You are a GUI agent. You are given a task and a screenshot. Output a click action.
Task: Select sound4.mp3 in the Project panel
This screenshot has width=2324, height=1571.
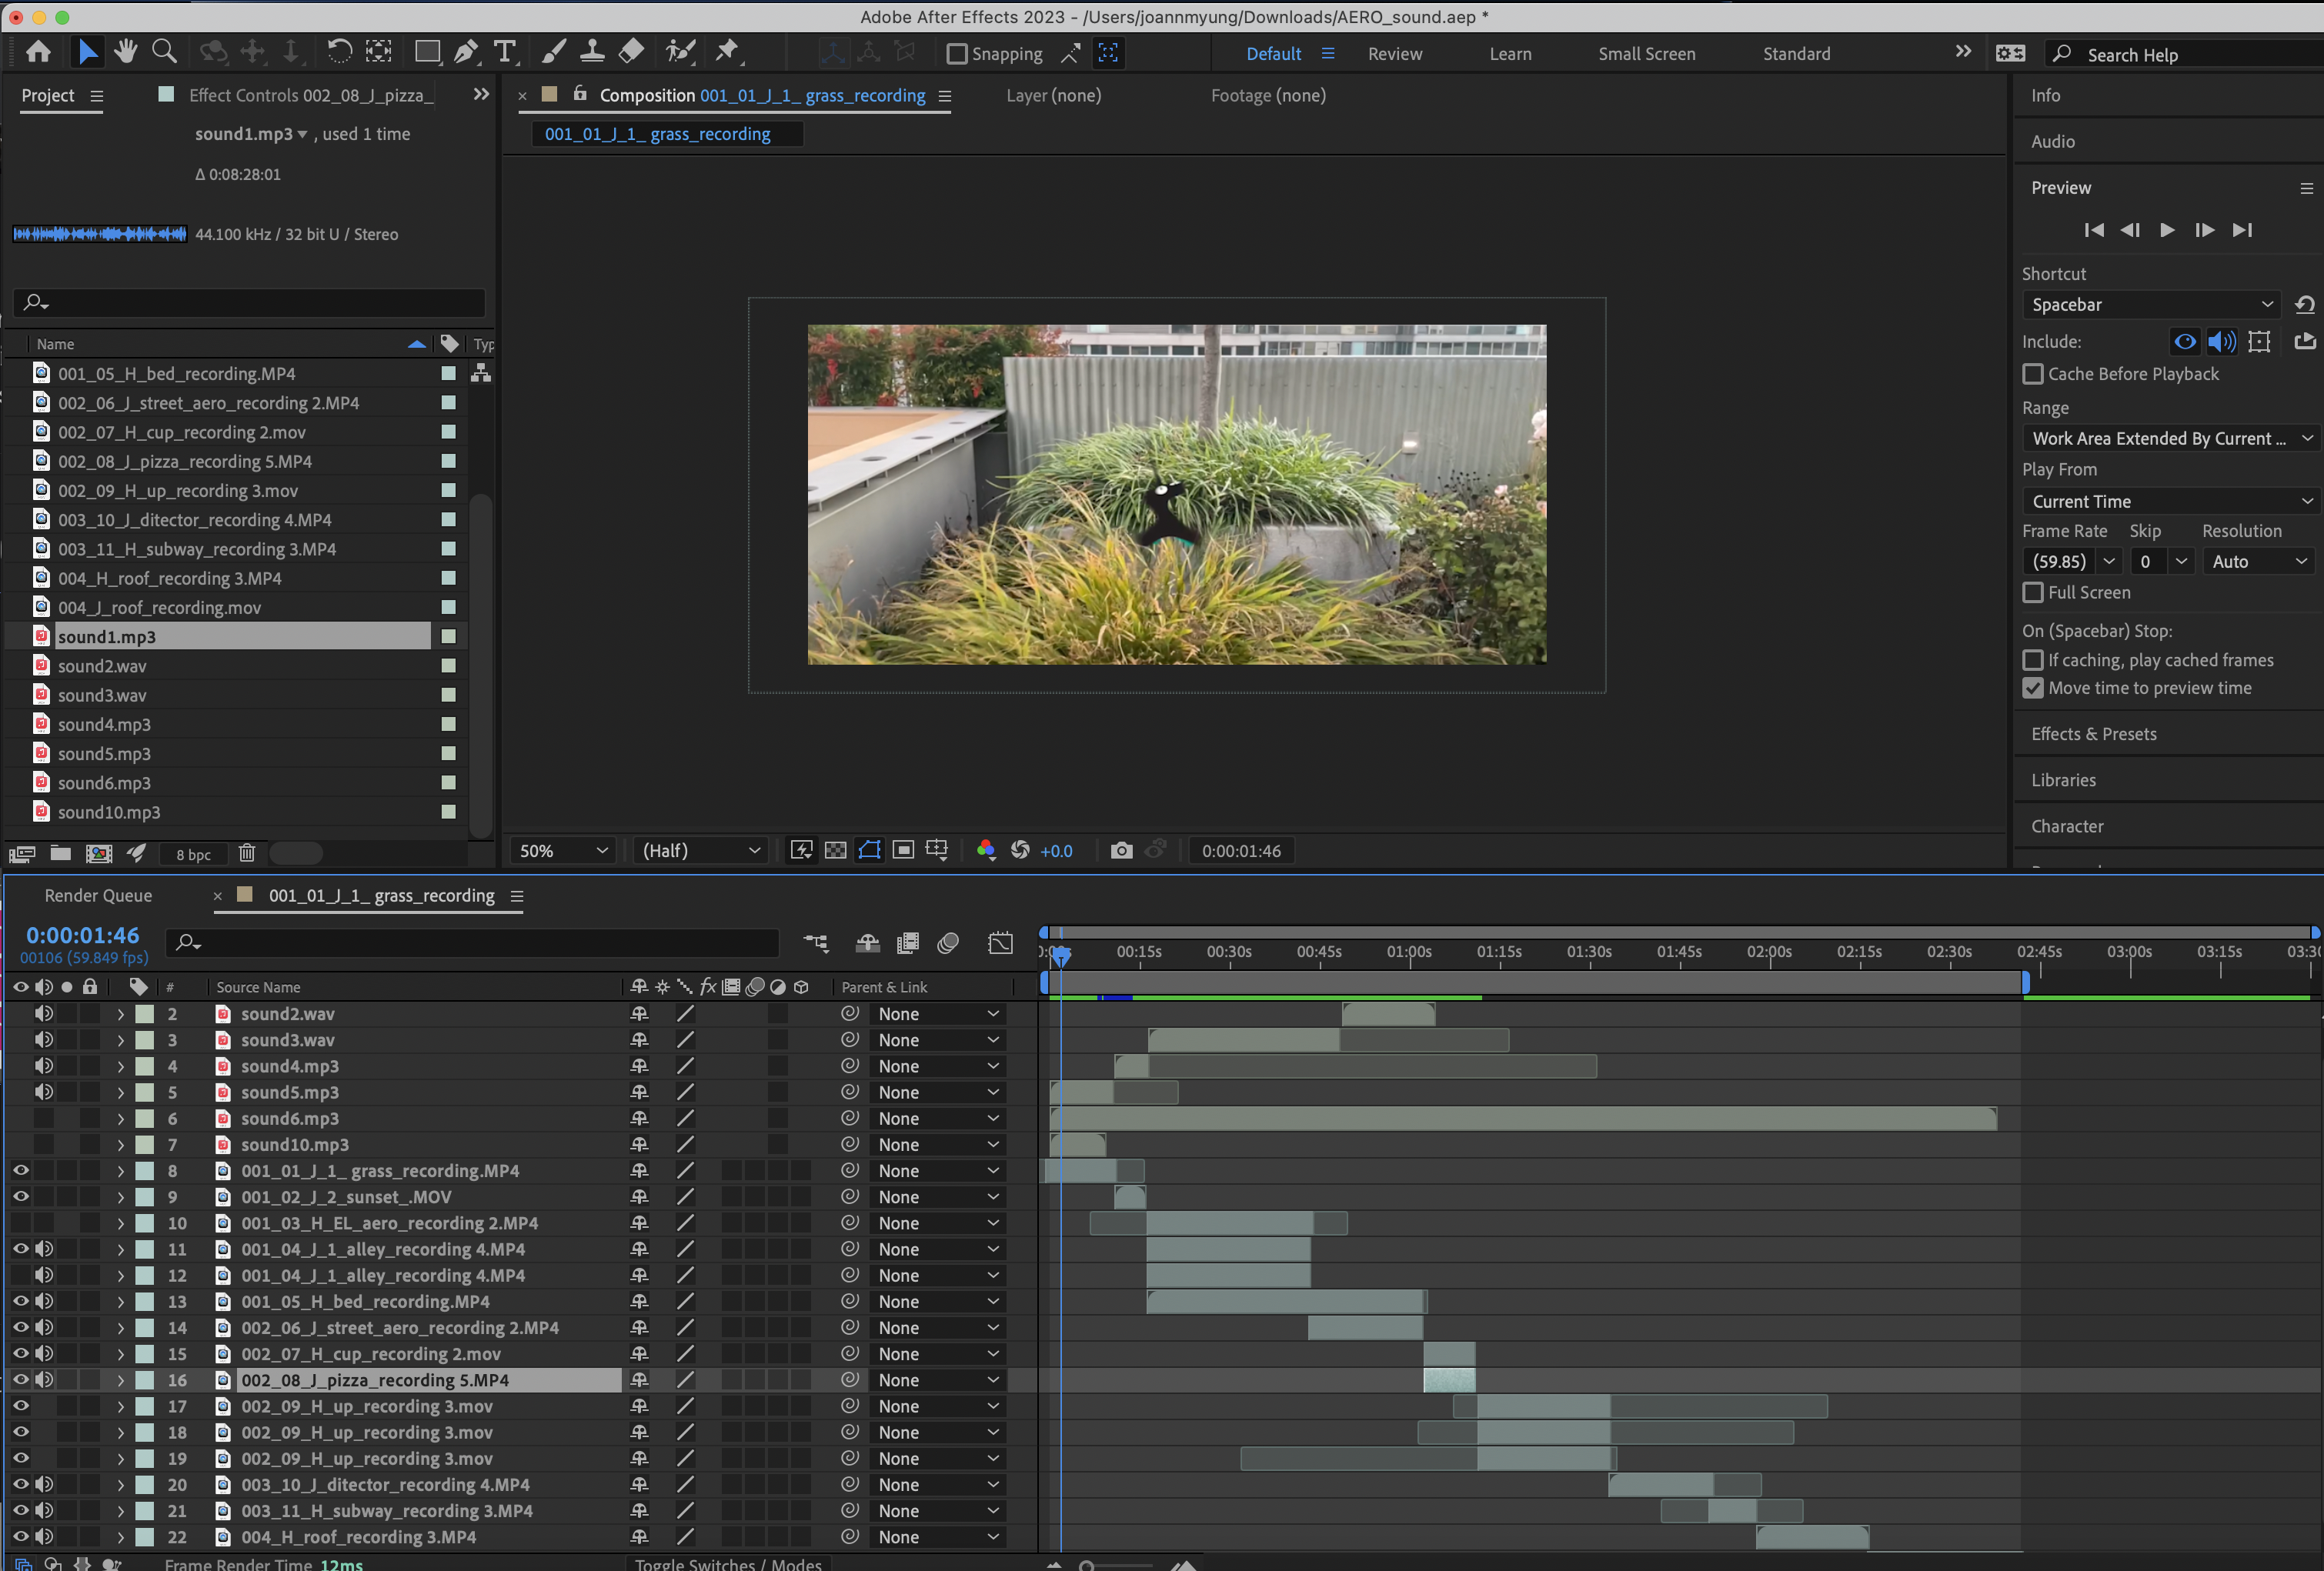[x=104, y=724]
